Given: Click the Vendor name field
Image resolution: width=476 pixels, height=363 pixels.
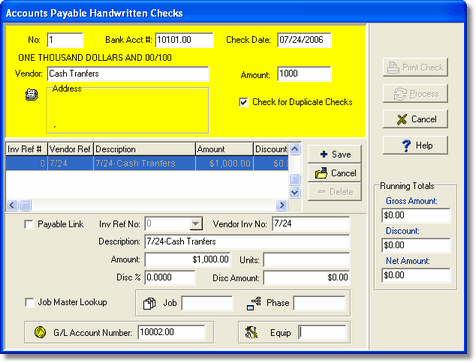Looking at the screenshot, I should pos(128,74).
